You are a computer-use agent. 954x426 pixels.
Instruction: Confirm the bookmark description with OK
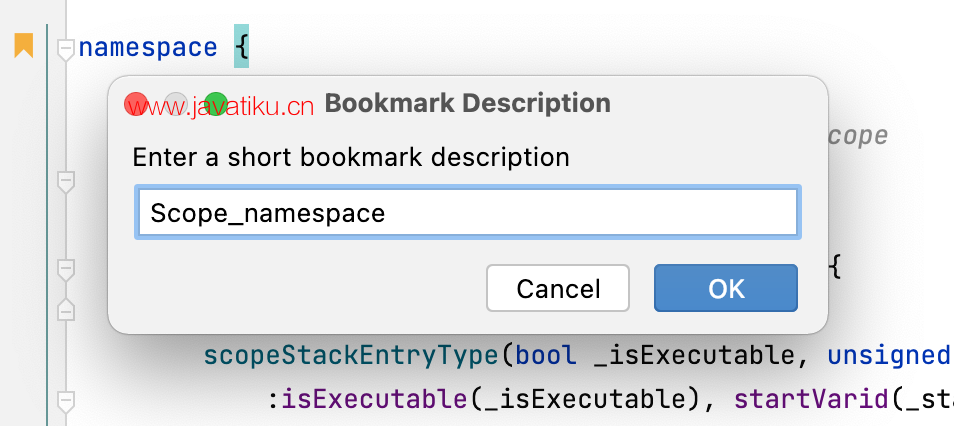point(726,288)
